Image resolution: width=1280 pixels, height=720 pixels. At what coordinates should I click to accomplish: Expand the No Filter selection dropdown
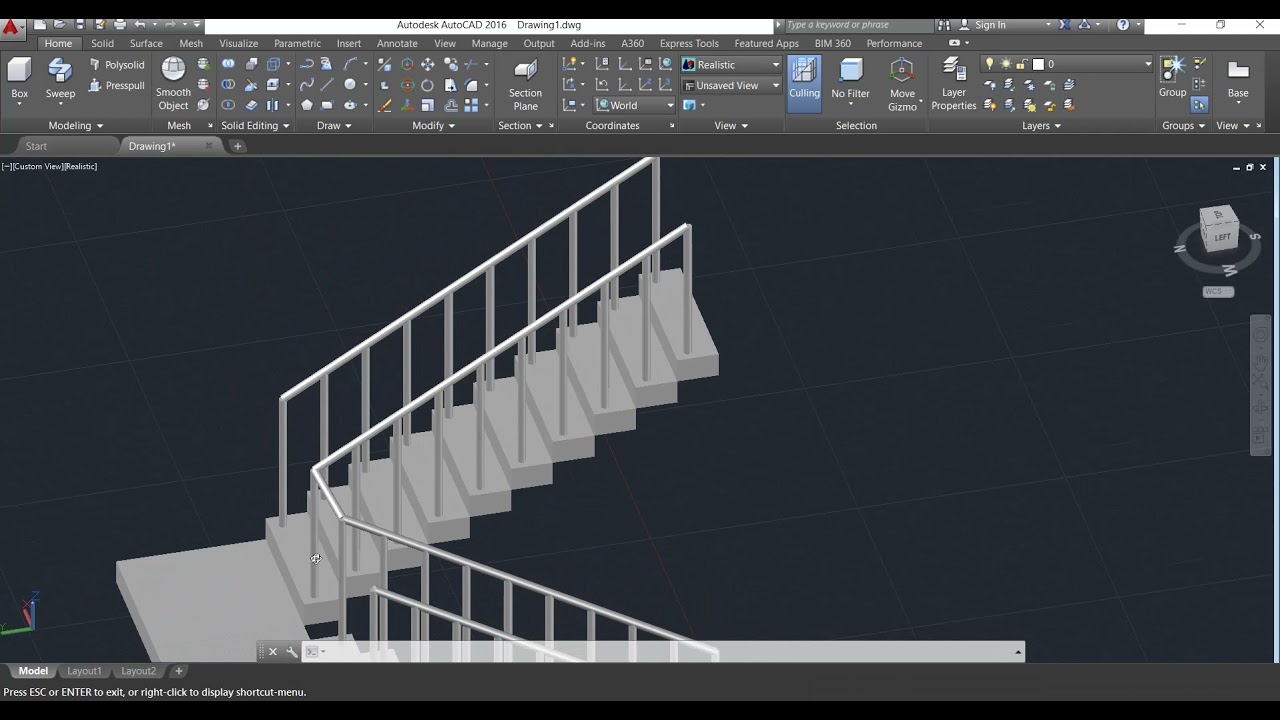[850, 104]
